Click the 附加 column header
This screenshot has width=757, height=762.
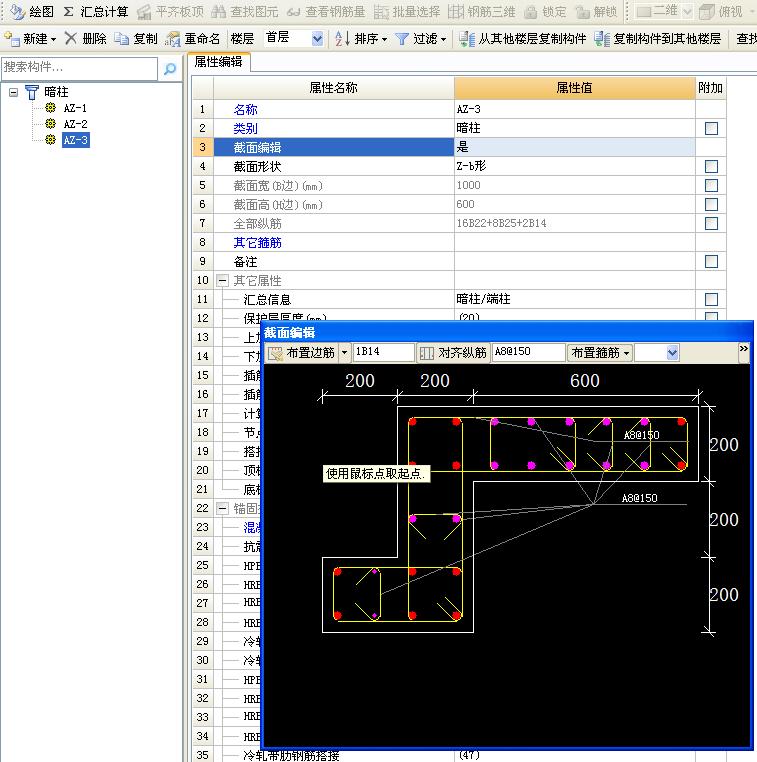[710, 88]
